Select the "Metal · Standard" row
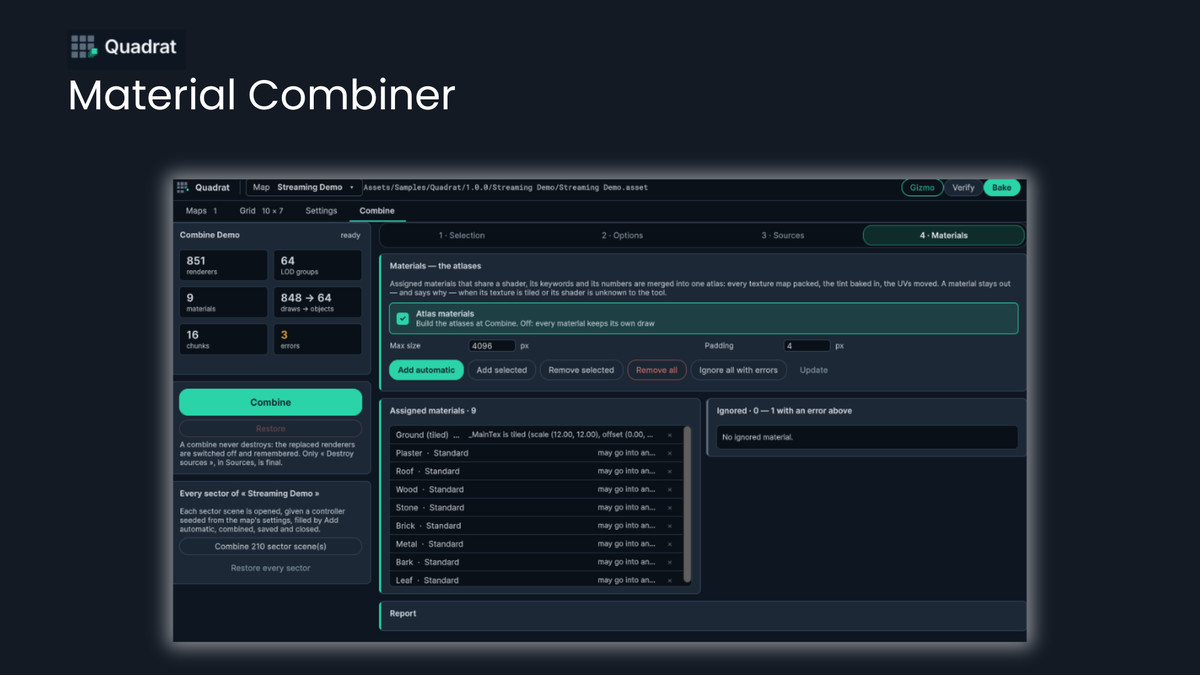Viewport: 1200px width, 675px height. tap(536, 544)
